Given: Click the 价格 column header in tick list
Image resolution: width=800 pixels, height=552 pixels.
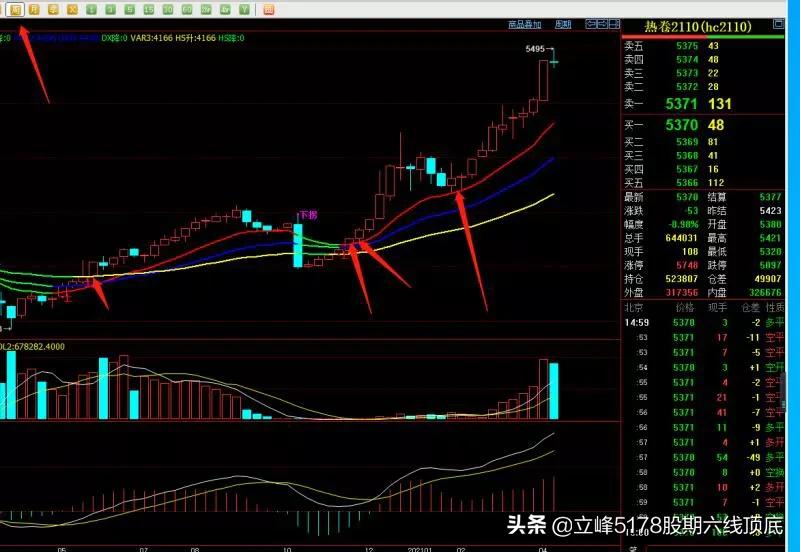Looking at the screenshot, I should (x=685, y=308).
